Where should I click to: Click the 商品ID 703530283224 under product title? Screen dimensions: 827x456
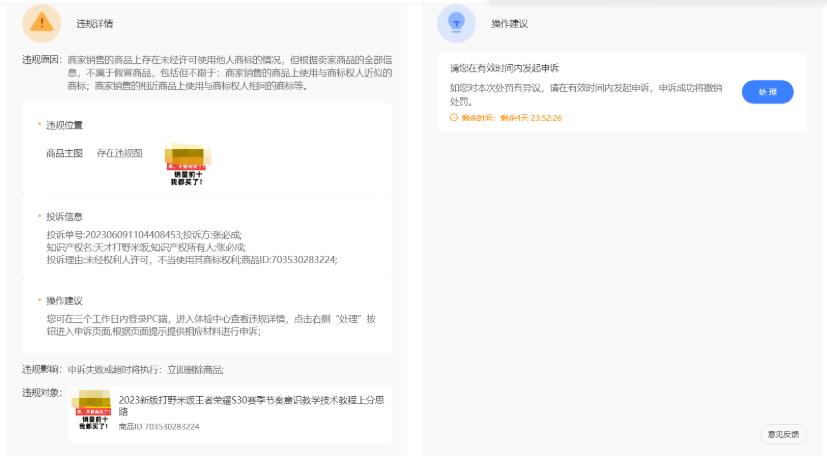coord(159,427)
